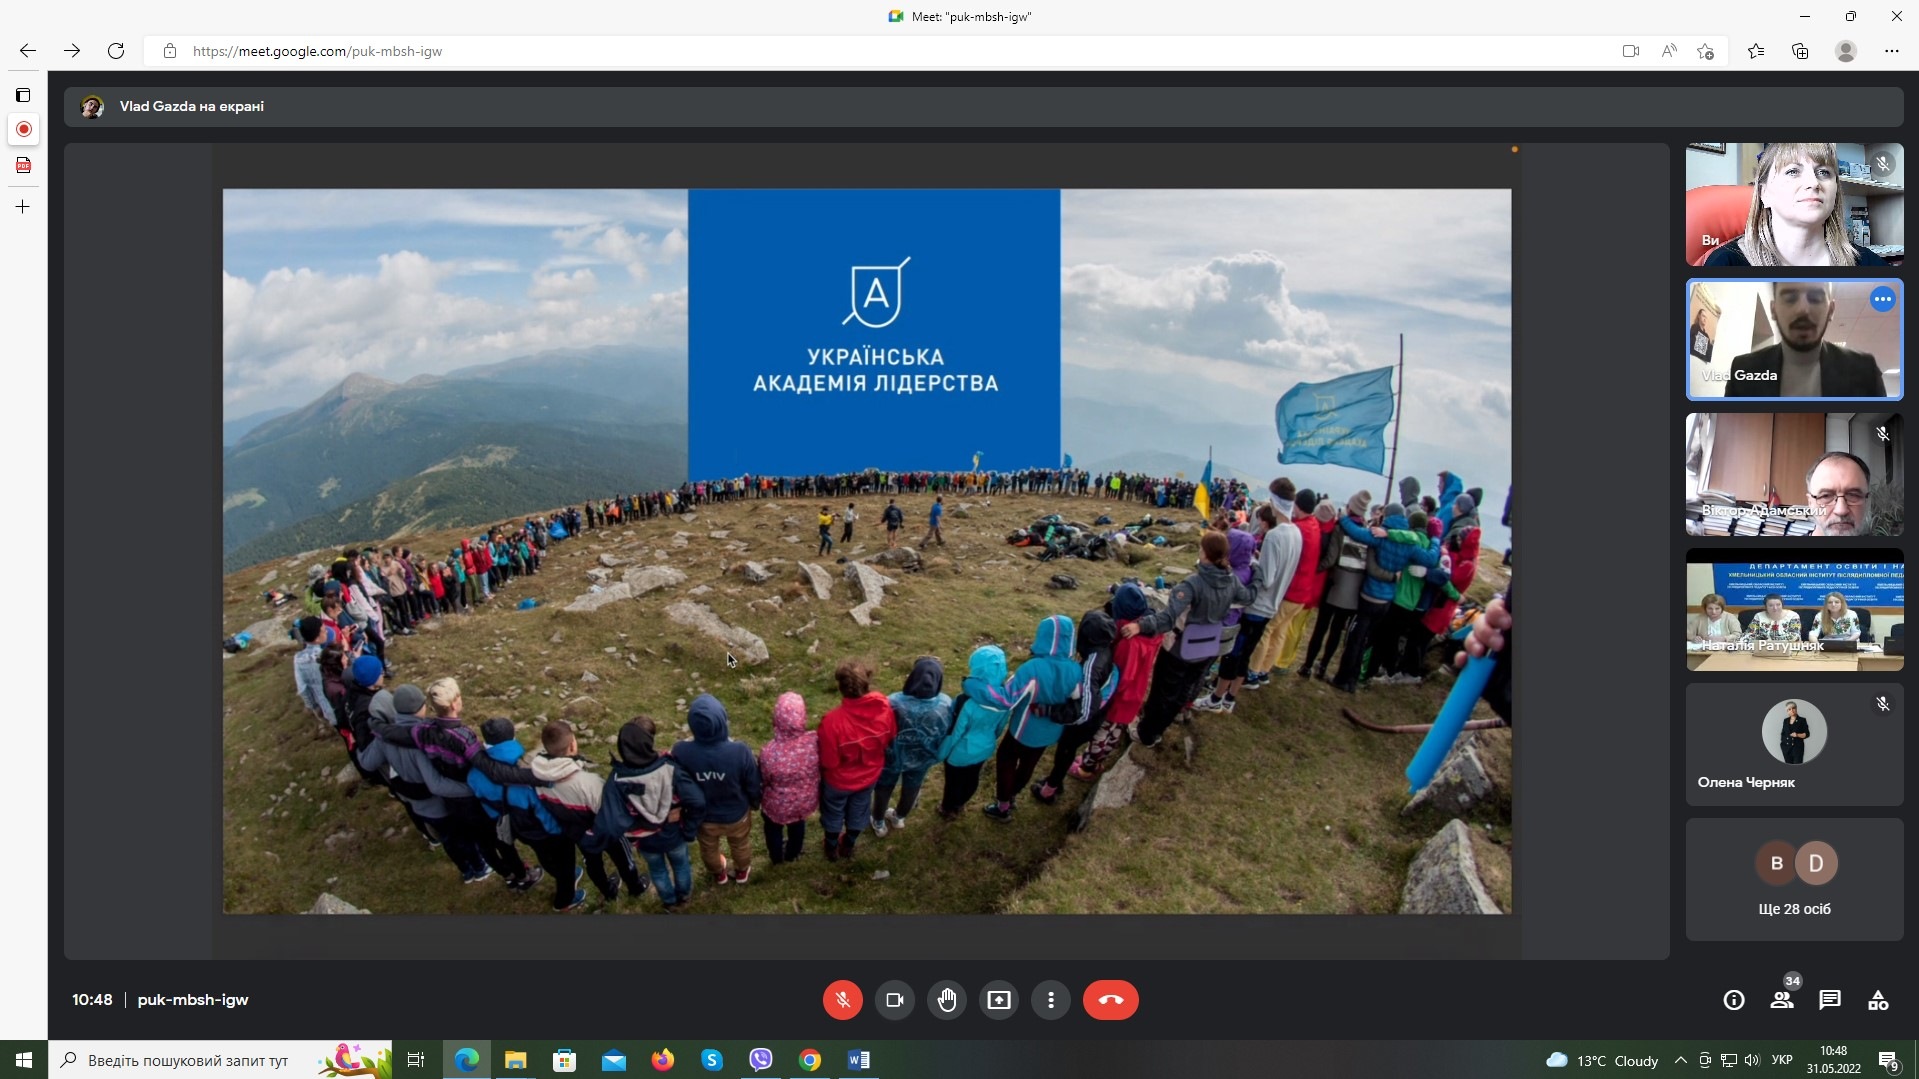The height and width of the screenshot is (1079, 1919).
Task: Open Viber from the taskbar
Action: coord(760,1060)
